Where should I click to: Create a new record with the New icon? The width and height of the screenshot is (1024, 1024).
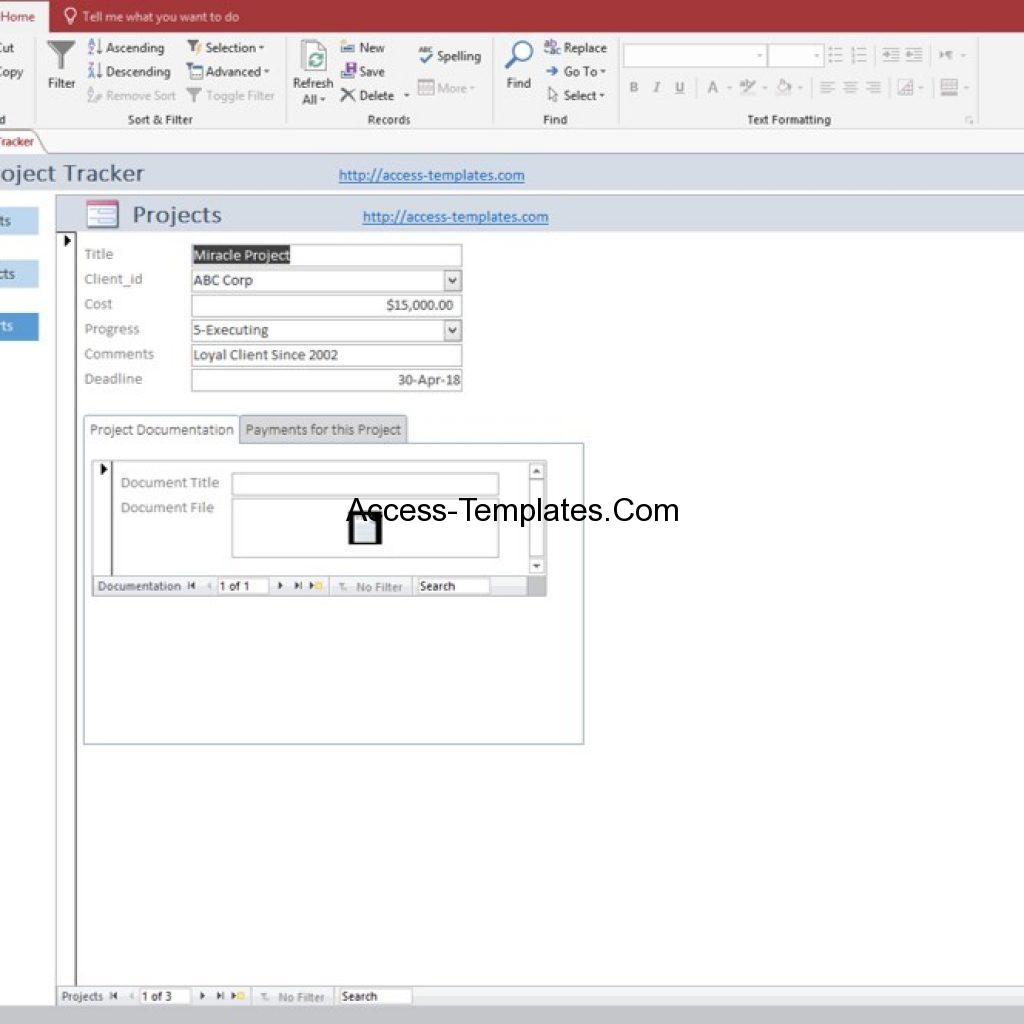(x=363, y=47)
